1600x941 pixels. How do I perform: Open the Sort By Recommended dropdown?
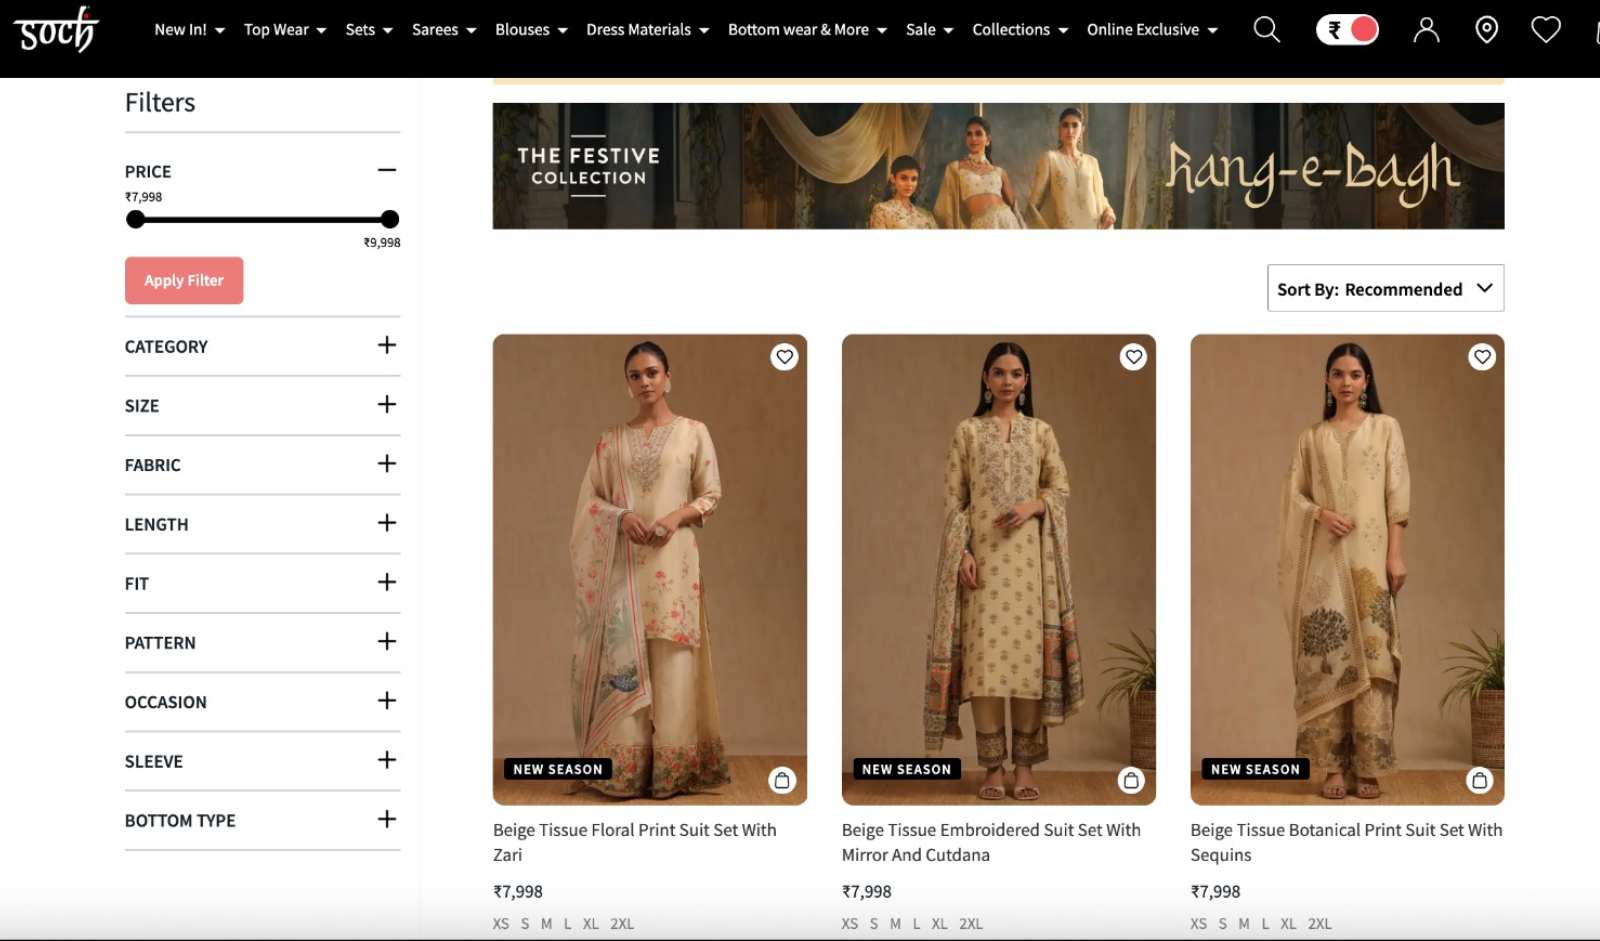point(1384,289)
